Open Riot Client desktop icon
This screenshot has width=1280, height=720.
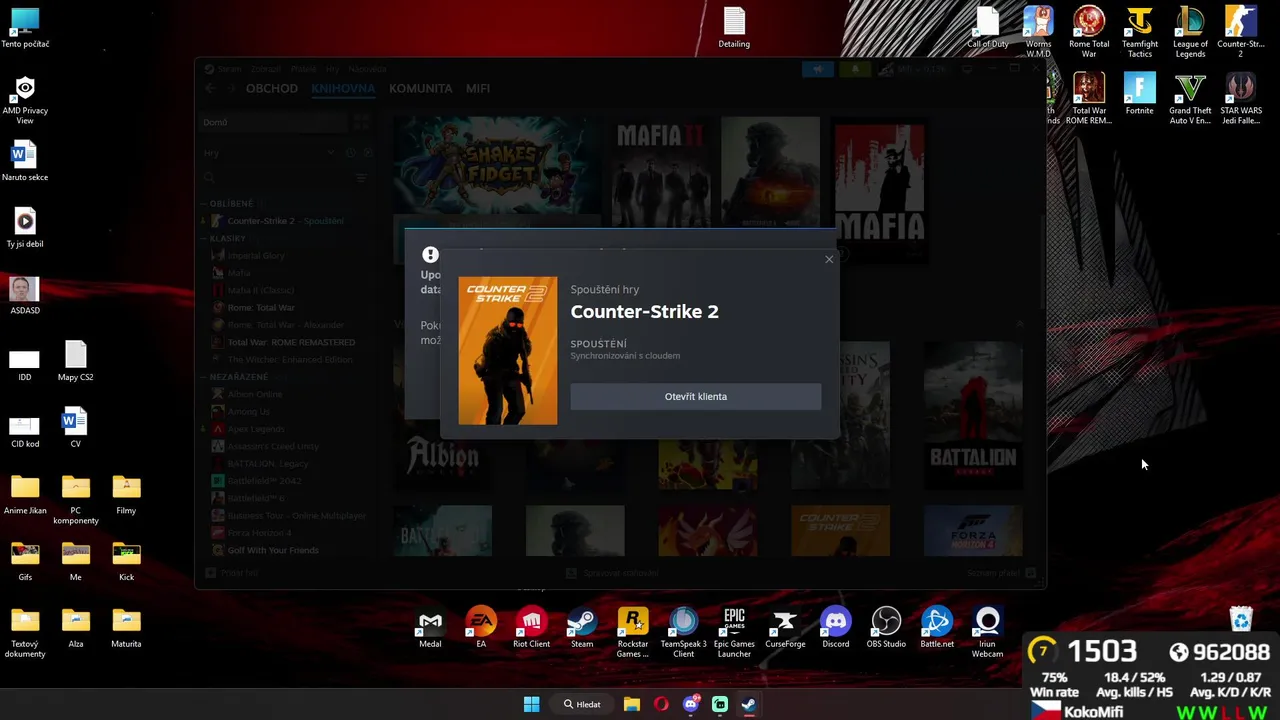pyautogui.click(x=531, y=628)
